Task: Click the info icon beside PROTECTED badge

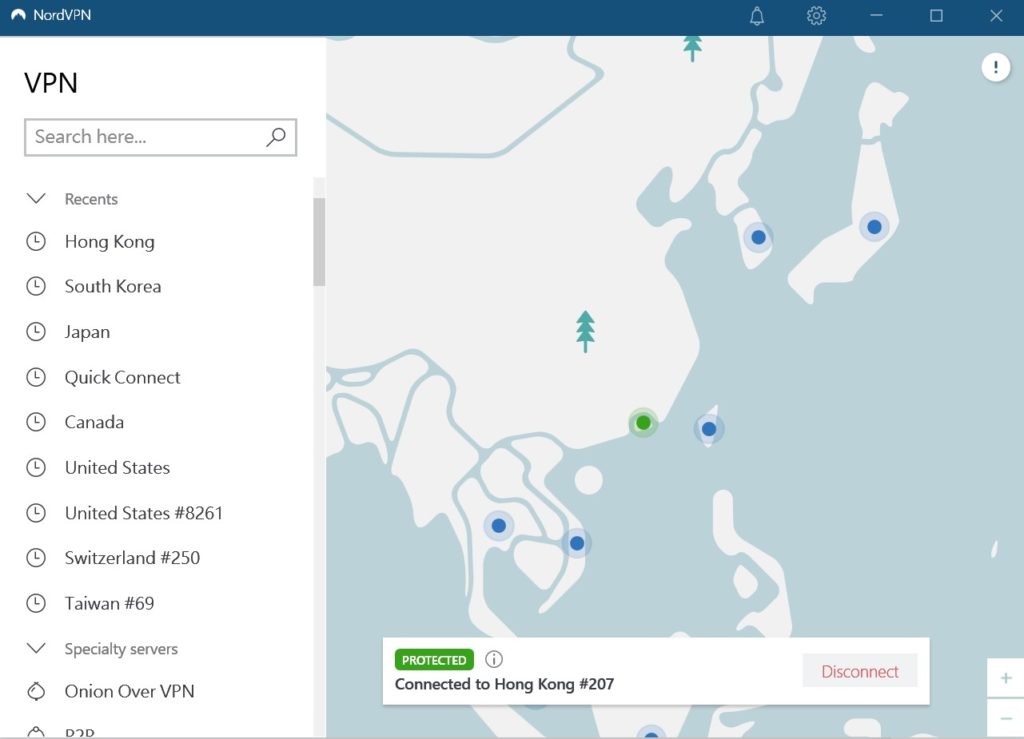Action: pos(494,659)
